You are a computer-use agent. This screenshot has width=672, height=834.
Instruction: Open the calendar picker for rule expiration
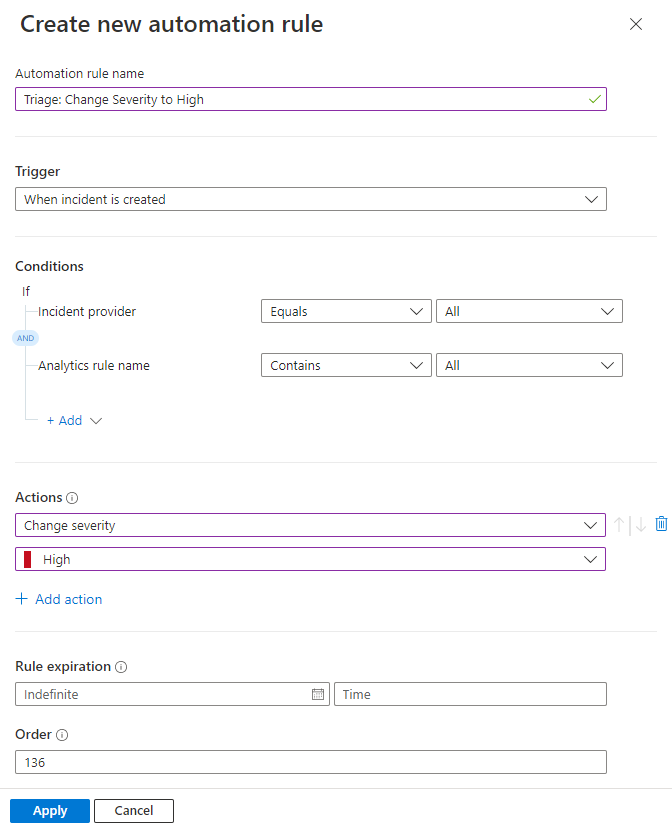click(x=319, y=693)
